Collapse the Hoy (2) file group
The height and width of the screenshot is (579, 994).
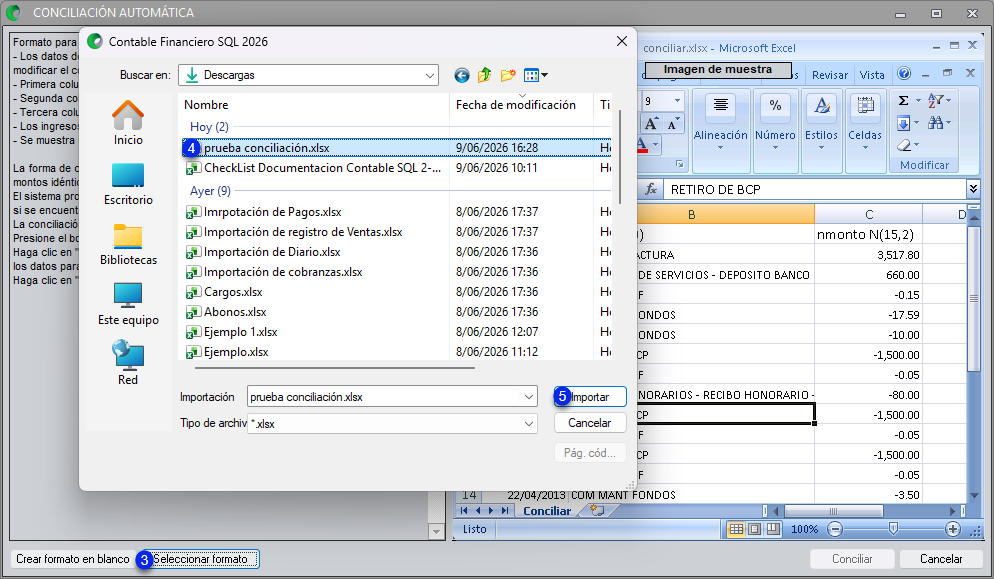tap(209, 127)
